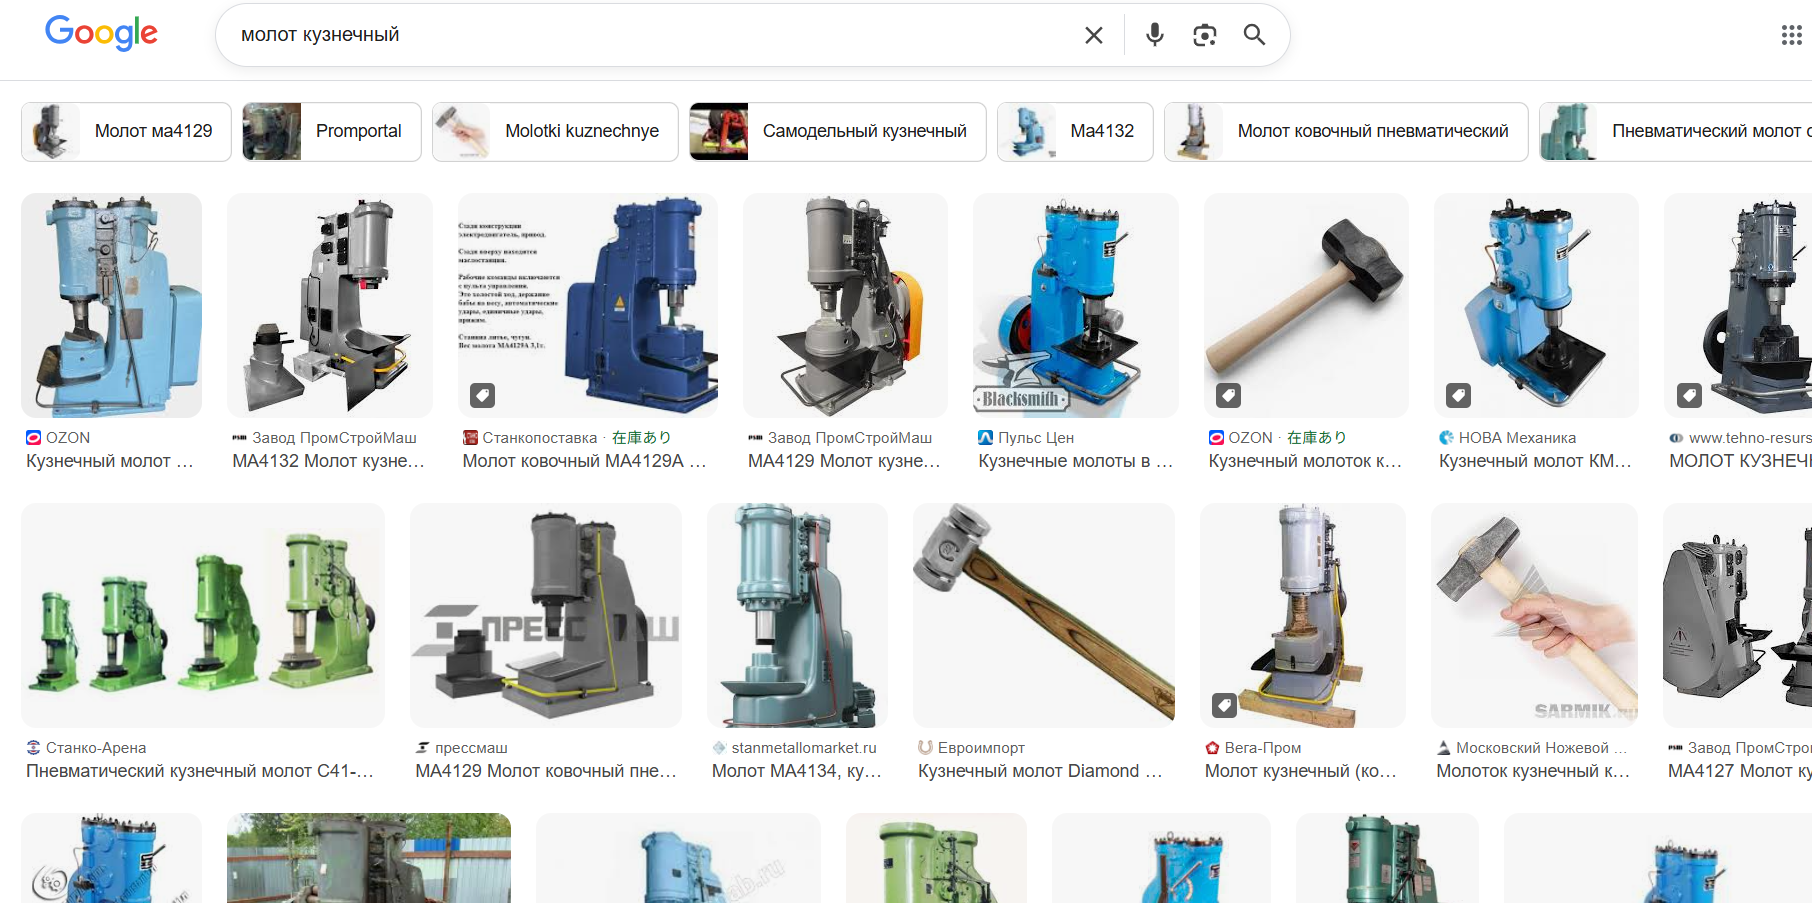
Task: Click product tag icon on Вега-Пром image
Action: (x=1225, y=705)
